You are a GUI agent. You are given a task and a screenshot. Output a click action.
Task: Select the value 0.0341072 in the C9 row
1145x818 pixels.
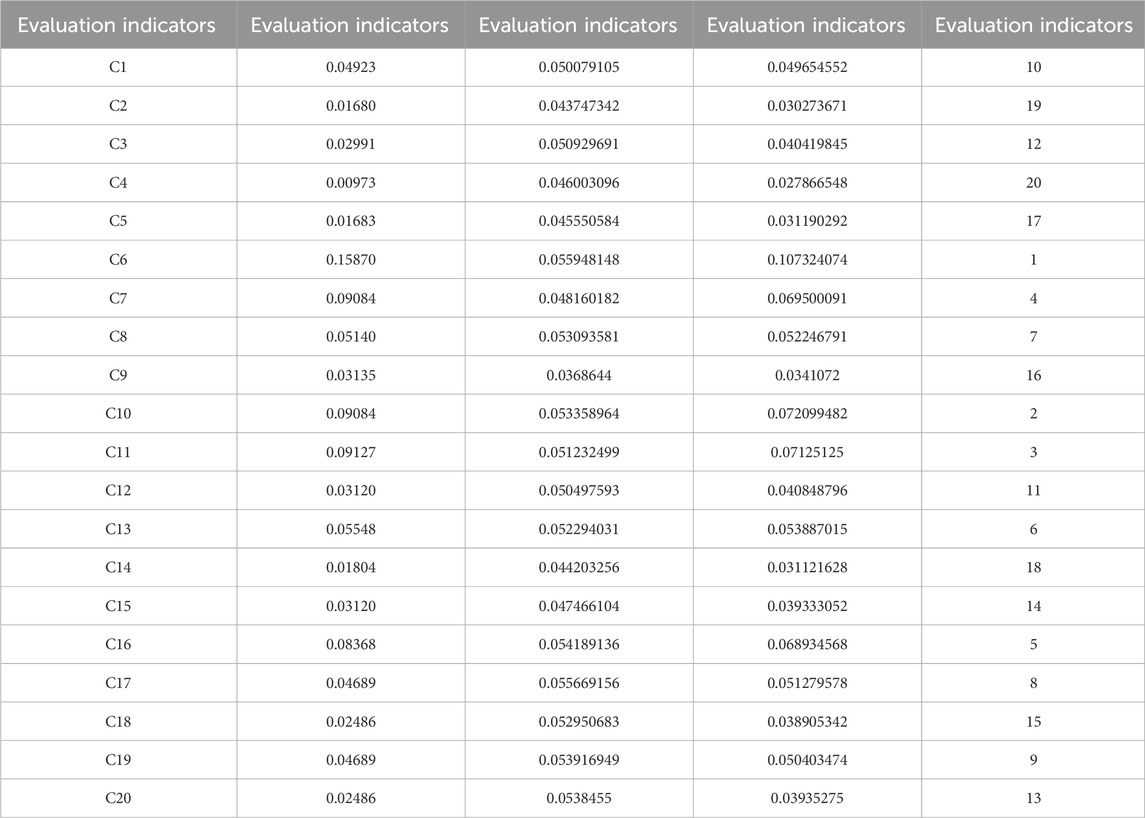[806, 376]
